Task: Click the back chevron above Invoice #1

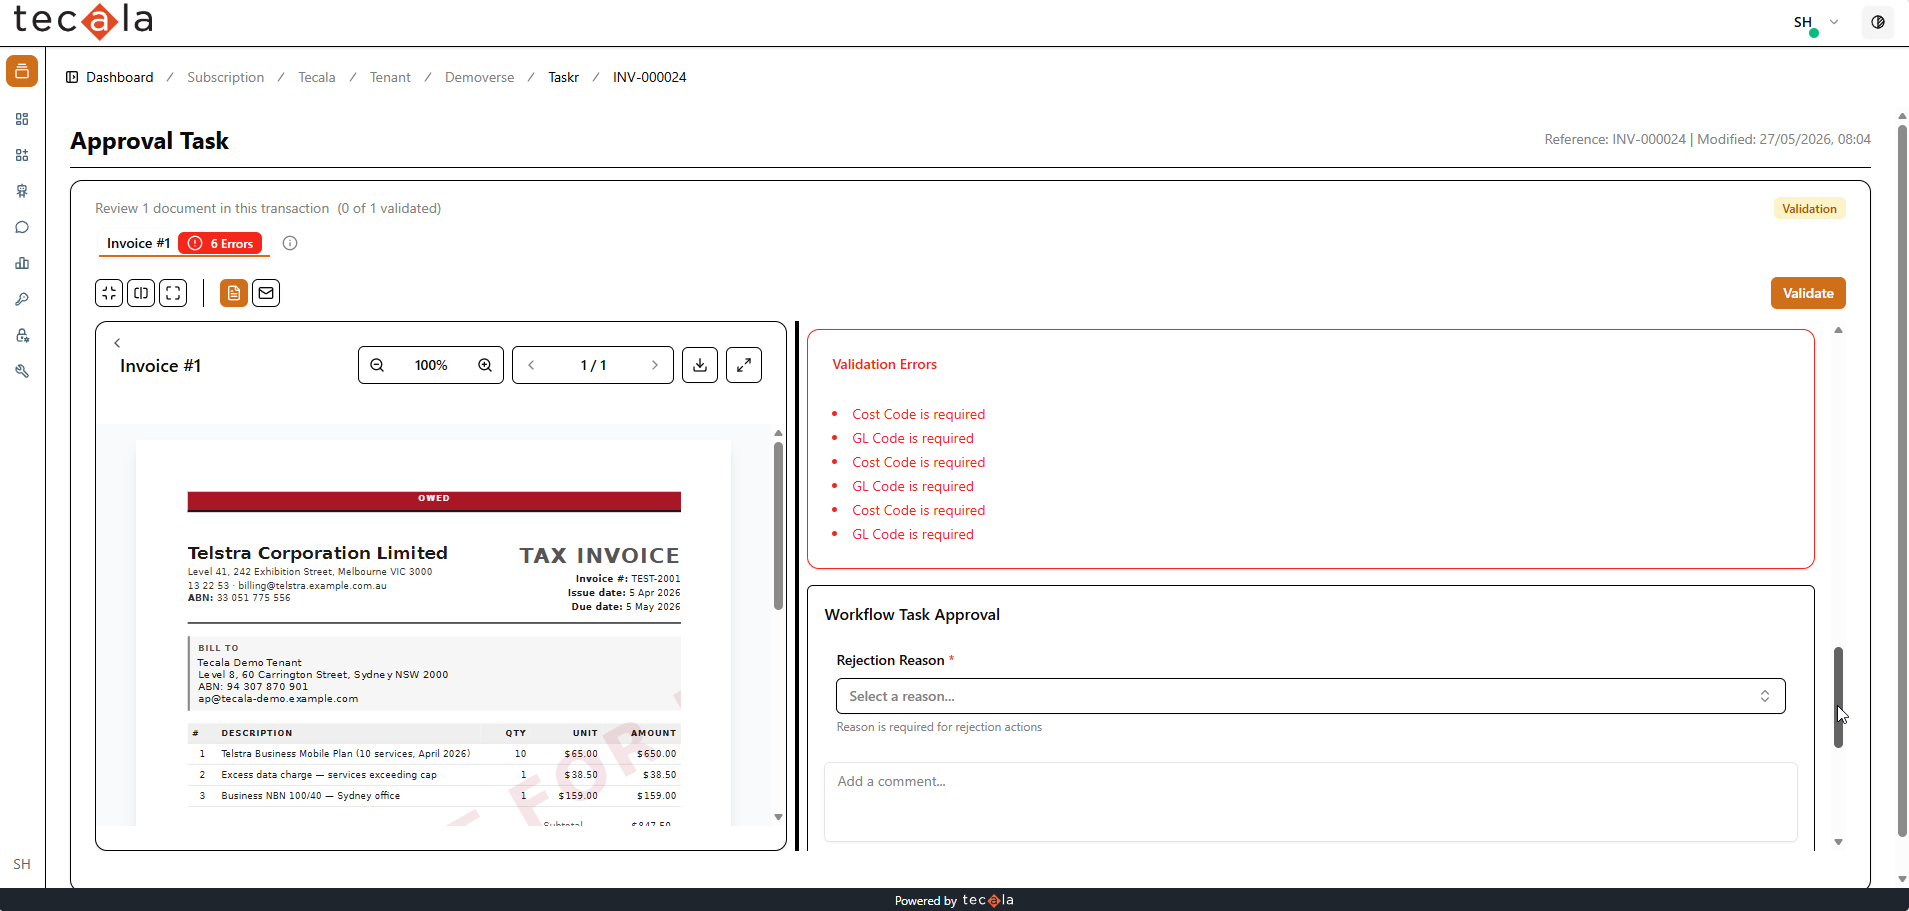Action: [x=117, y=343]
